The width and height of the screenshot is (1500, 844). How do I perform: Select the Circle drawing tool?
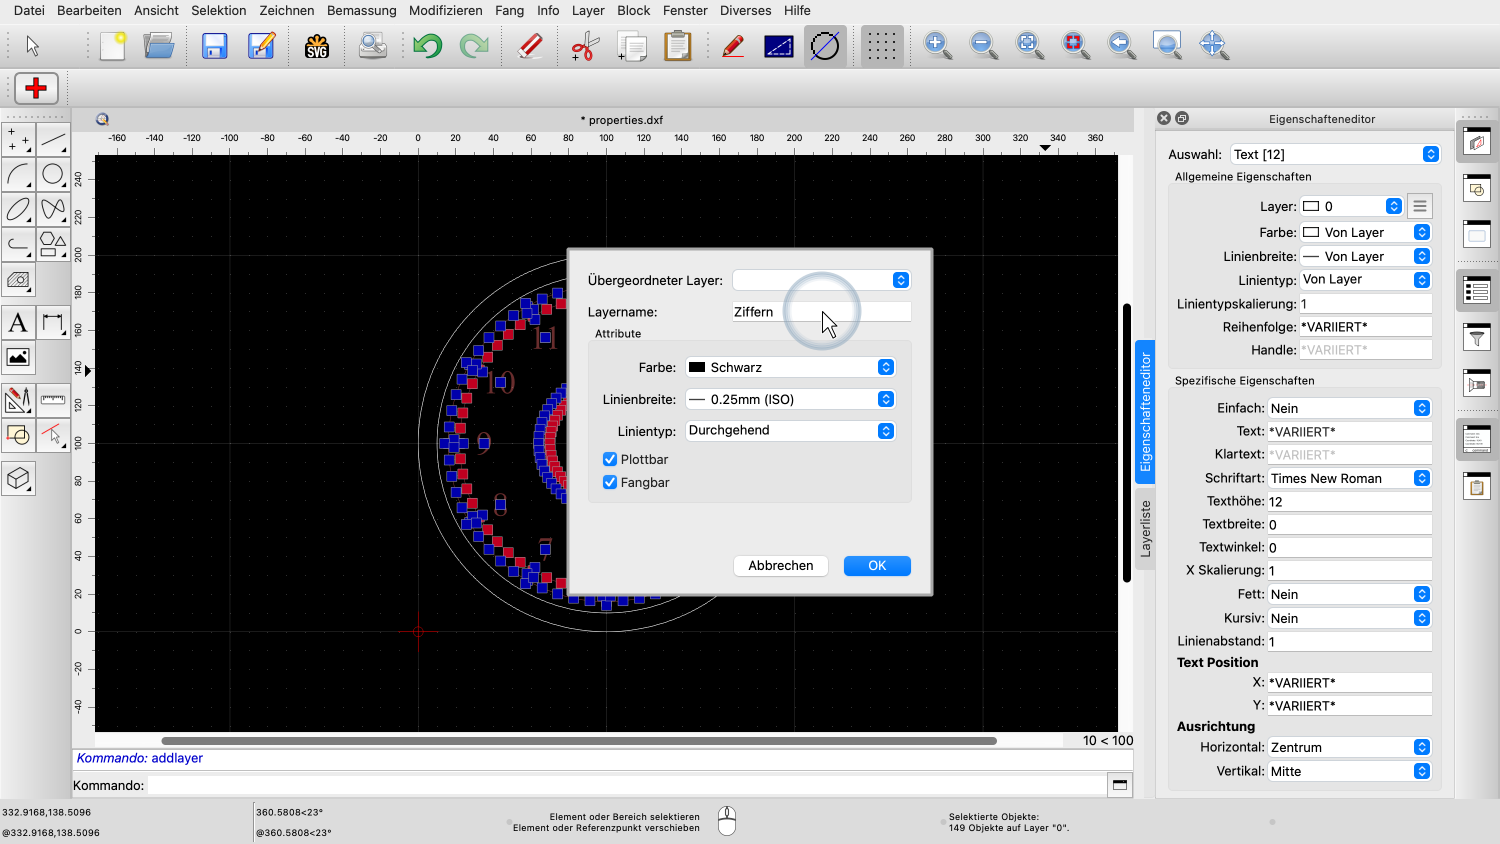click(53, 175)
